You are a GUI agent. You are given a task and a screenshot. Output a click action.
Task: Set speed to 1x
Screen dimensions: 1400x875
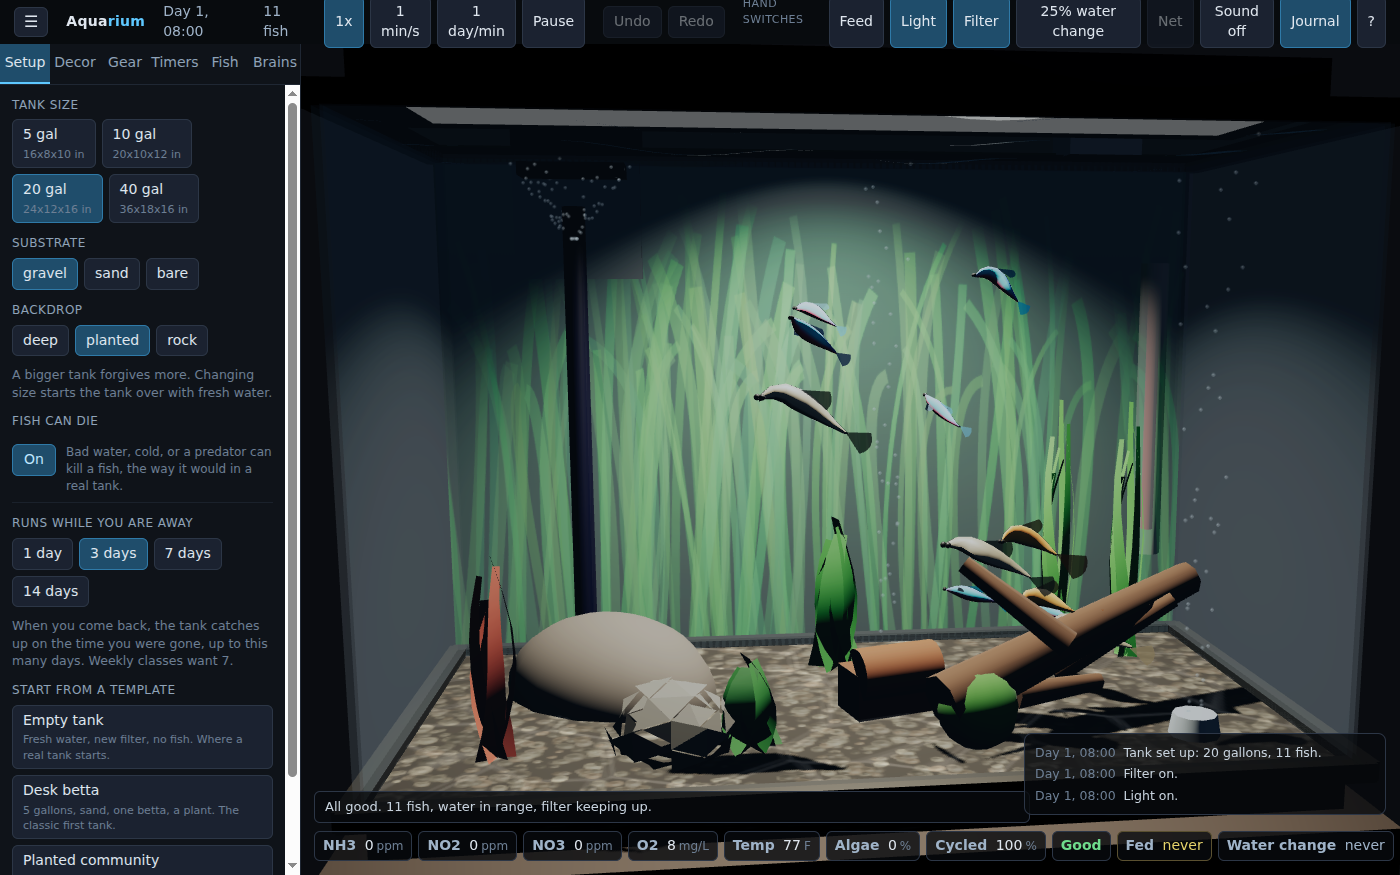[344, 21]
